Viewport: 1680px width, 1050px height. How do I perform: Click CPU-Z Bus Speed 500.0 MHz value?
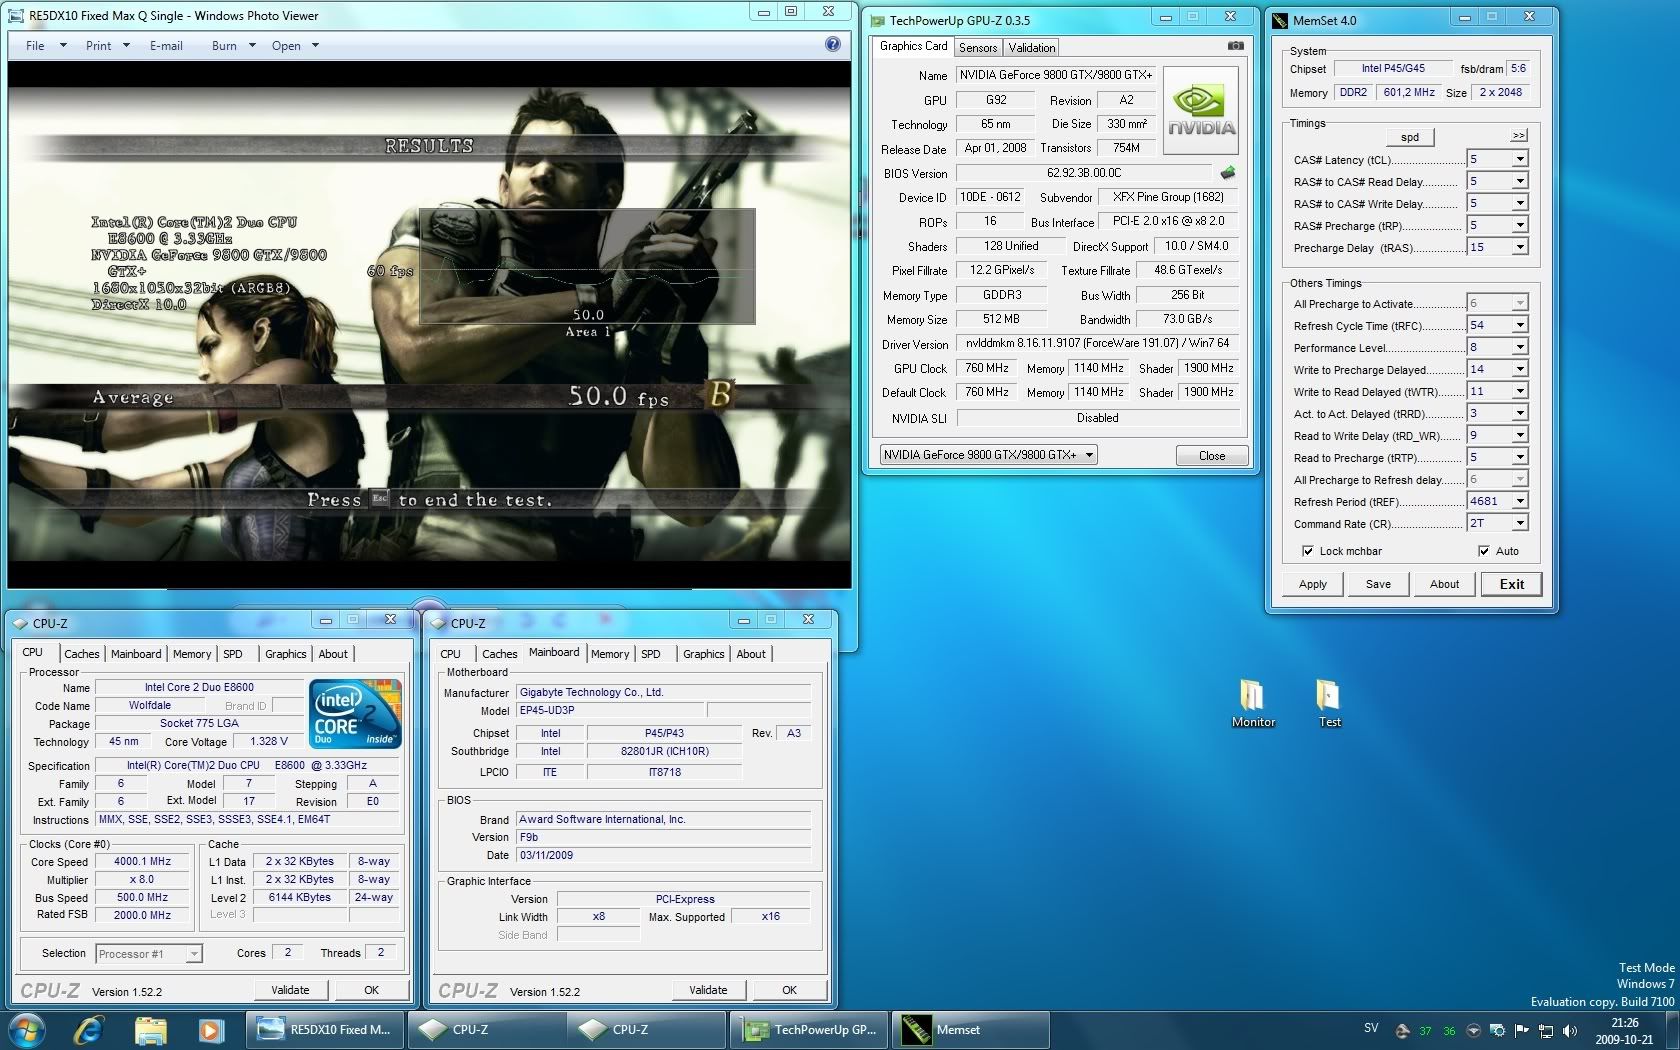point(142,897)
